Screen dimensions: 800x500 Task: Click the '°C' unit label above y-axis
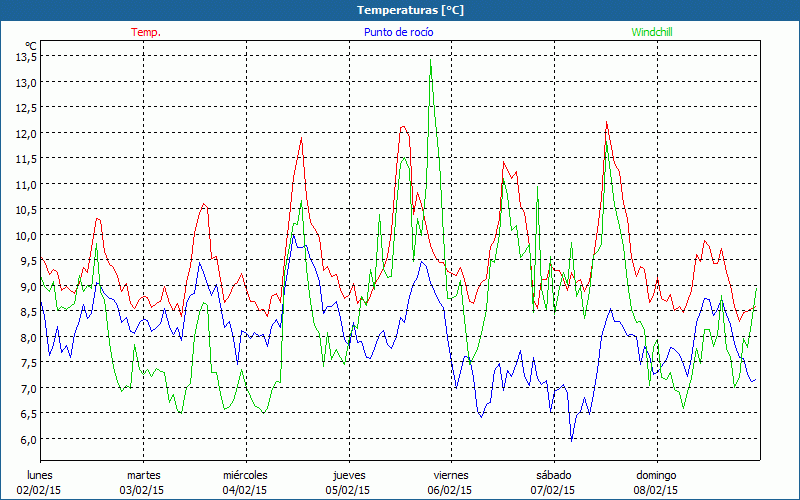(x=31, y=46)
